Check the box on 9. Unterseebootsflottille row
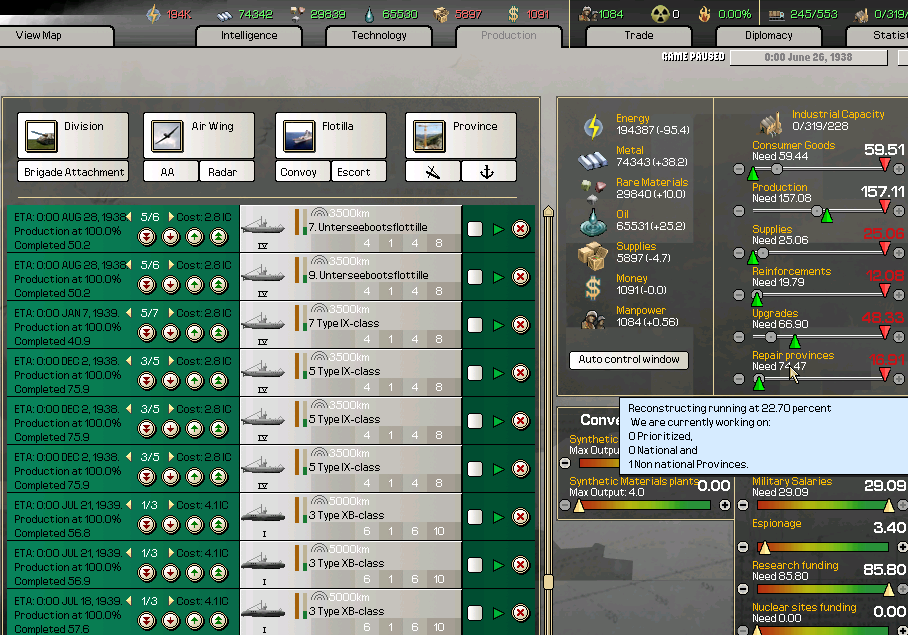This screenshot has width=908, height=635. (x=475, y=277)
